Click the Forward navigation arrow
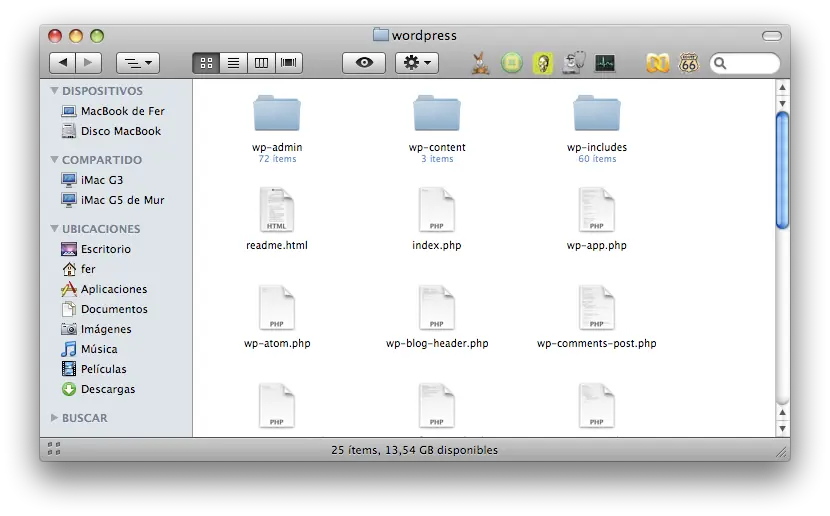This screenshot has width=830, height=516. click(88, 63)
